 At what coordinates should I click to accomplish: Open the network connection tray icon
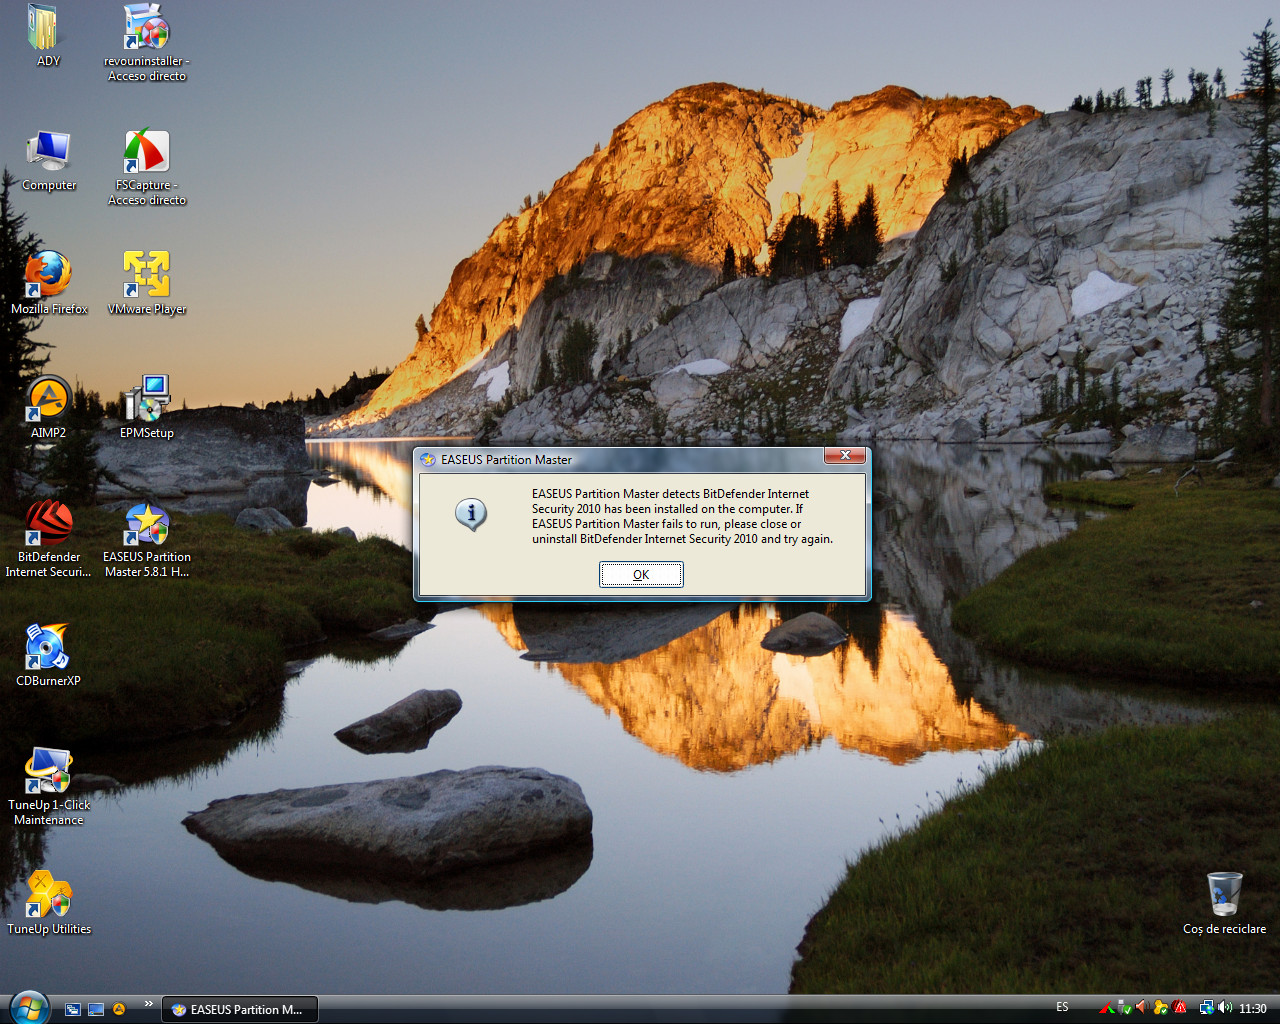tap(1207, 1008)
